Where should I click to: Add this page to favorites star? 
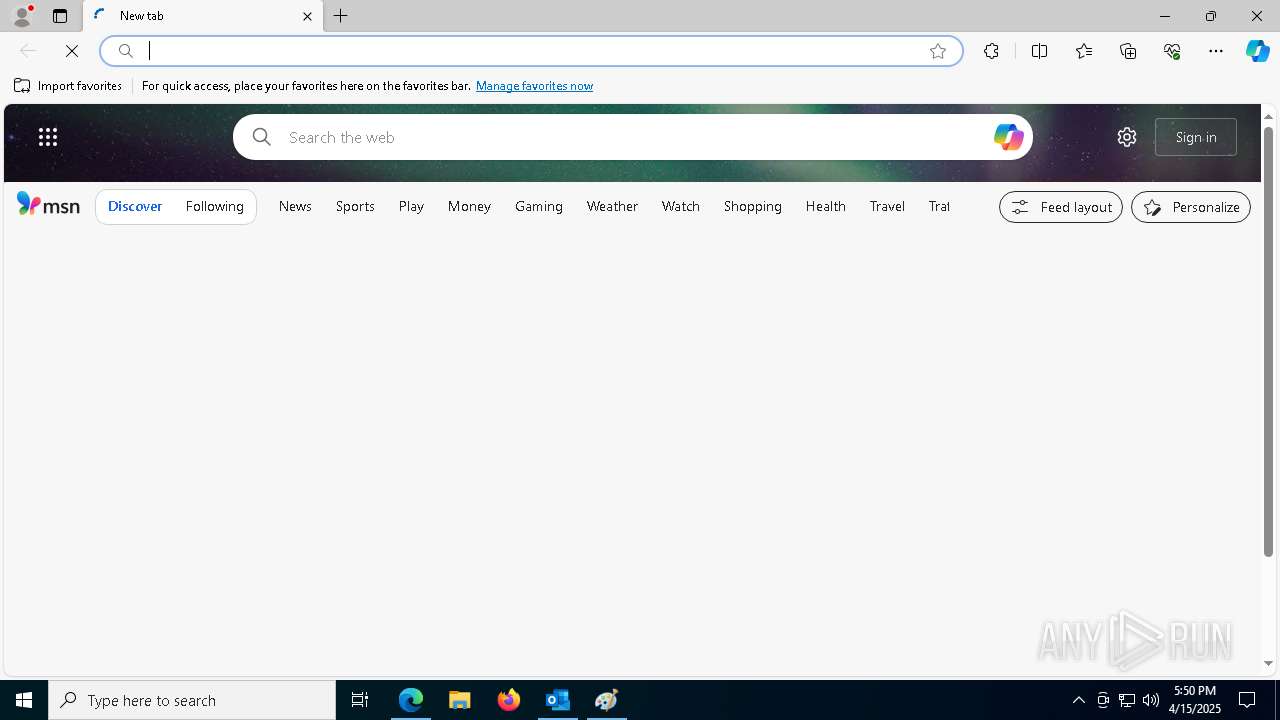pos(938,51)
